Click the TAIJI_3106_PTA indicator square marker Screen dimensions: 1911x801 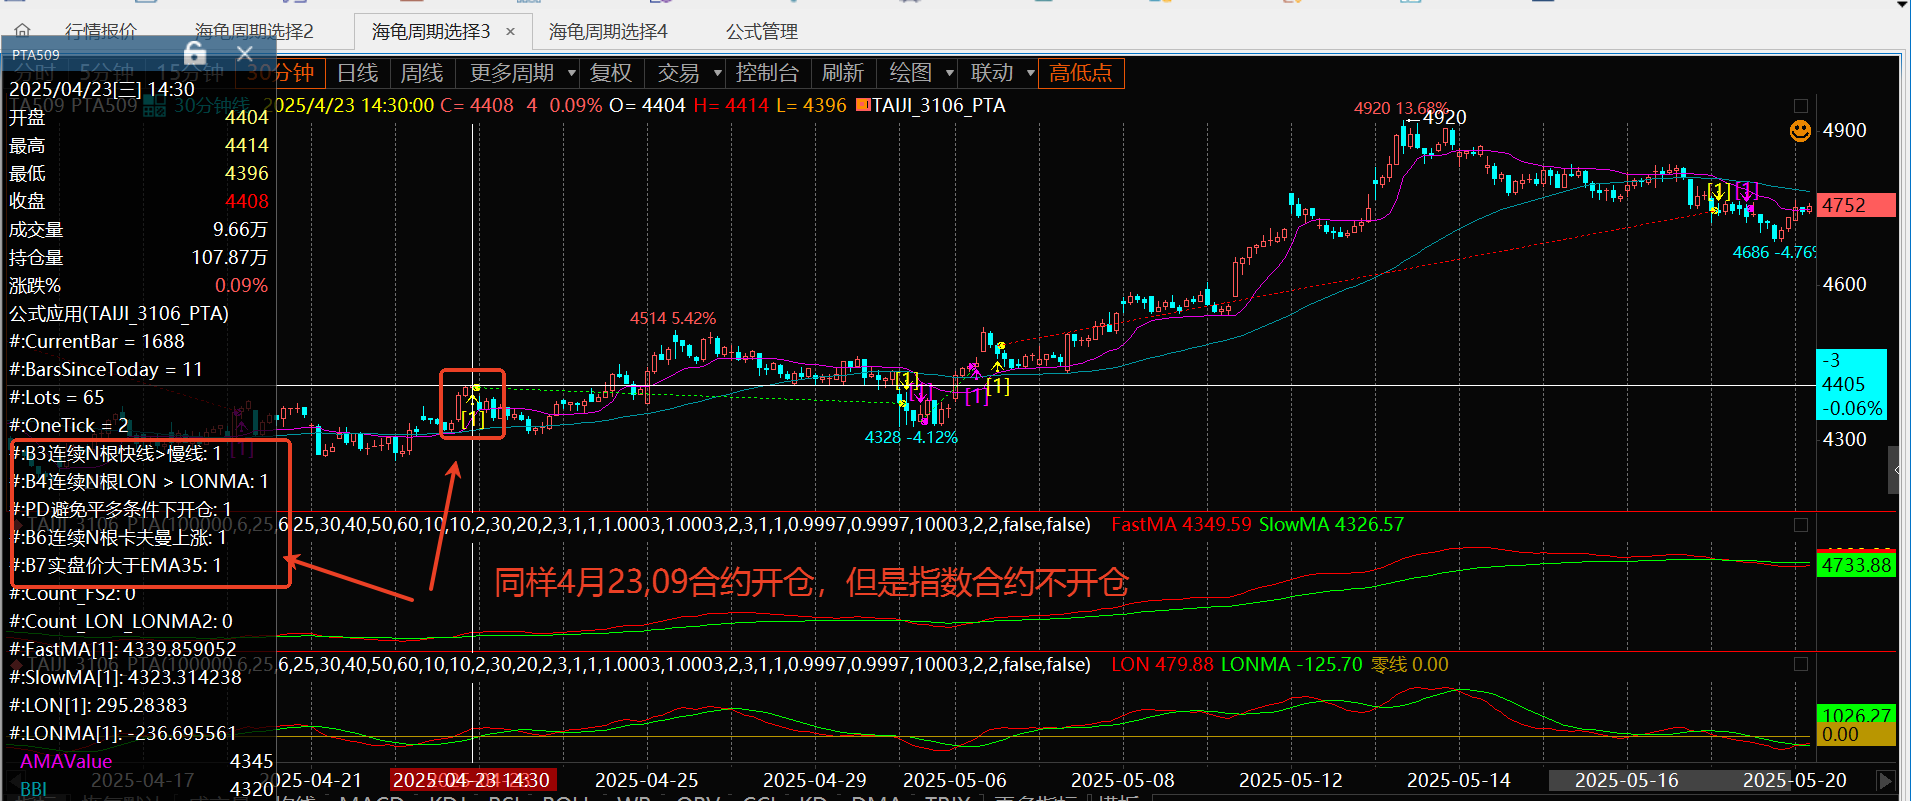point(863,105)
